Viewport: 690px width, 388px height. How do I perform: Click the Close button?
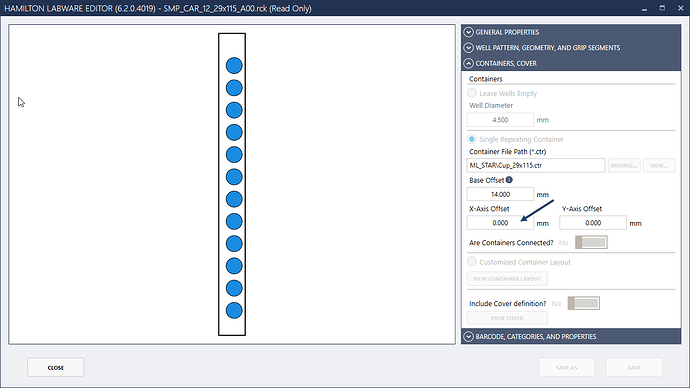(x=55, y=367)
